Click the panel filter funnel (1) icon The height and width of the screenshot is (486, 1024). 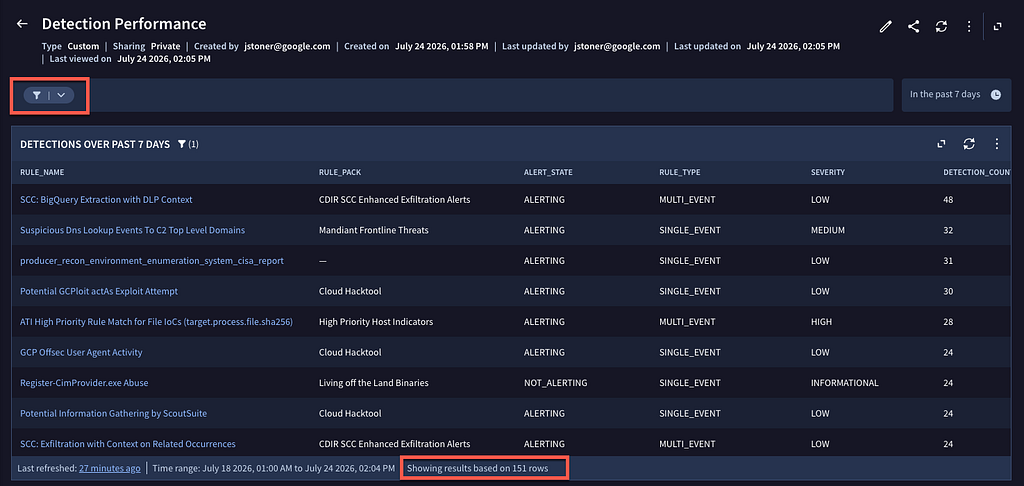click(x=187, y=144)
